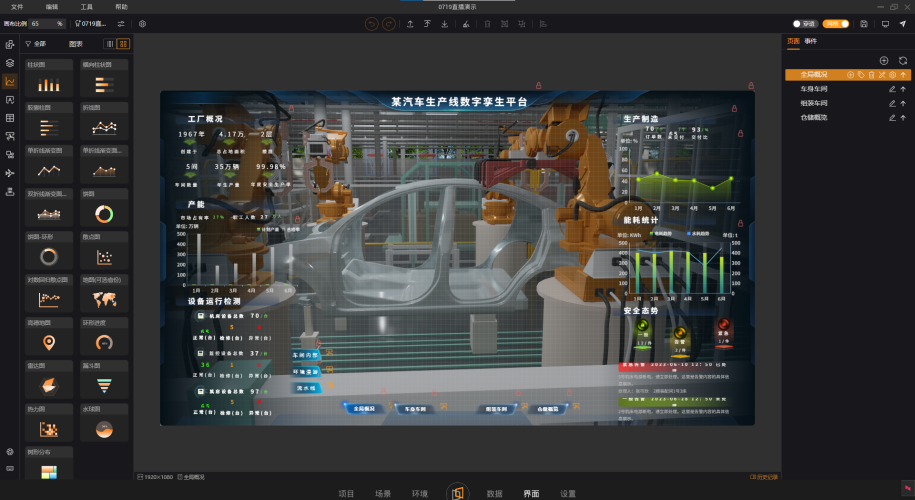Viewport: 915px width, 500px height.
Task: Click the bring-to-top layer icon
Action: coord(427,24)
